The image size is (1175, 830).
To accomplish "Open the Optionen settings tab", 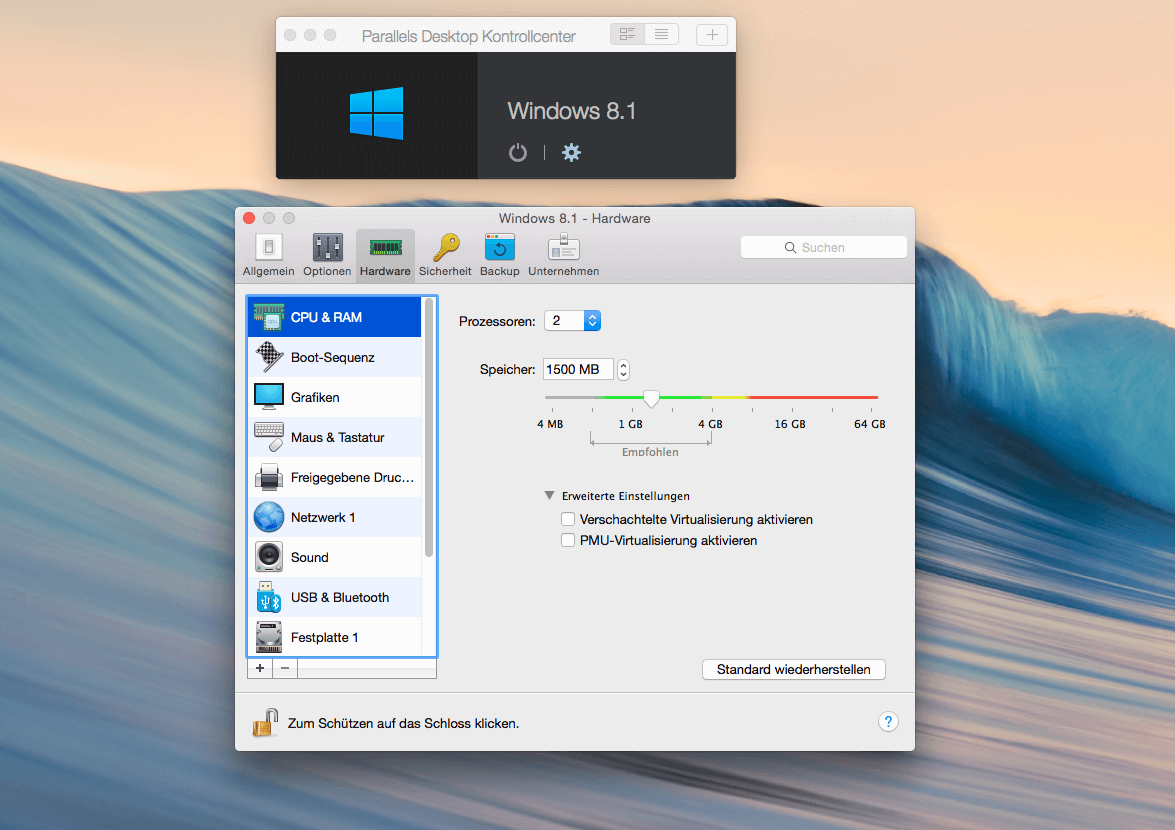I will pos(327,255).
